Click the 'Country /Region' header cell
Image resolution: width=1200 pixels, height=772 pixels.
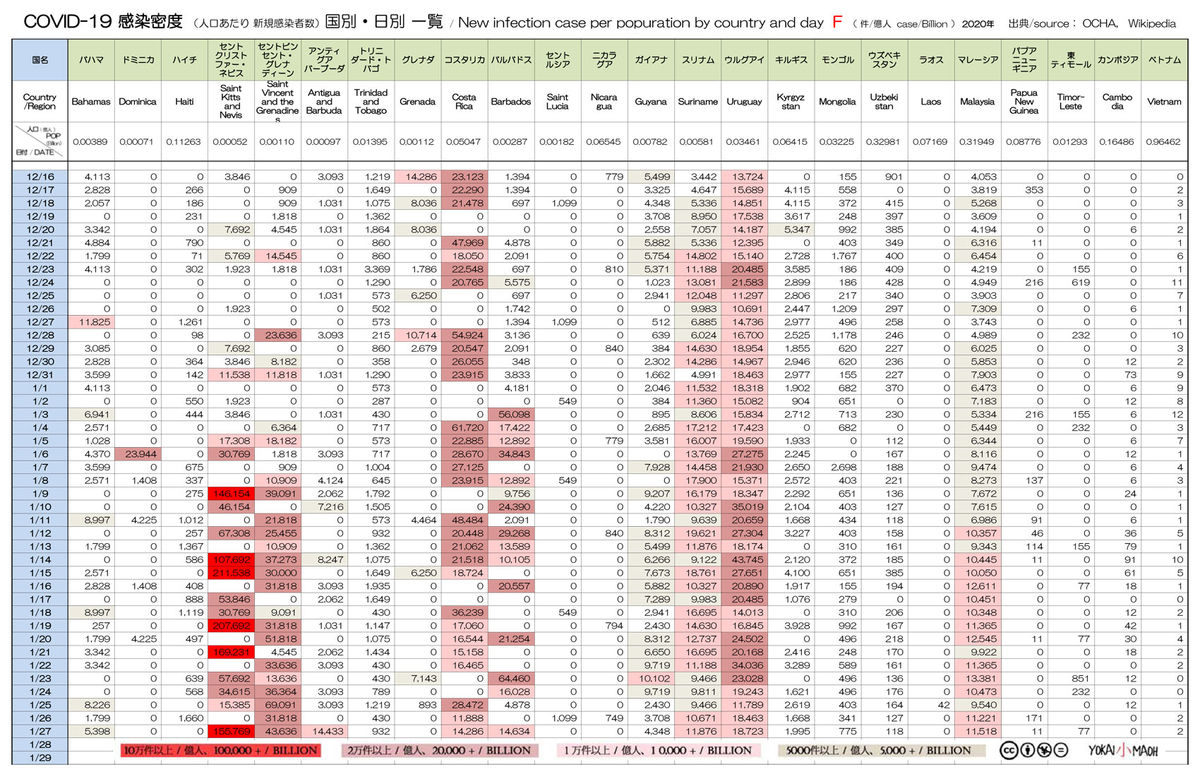[x=40, y=102]
